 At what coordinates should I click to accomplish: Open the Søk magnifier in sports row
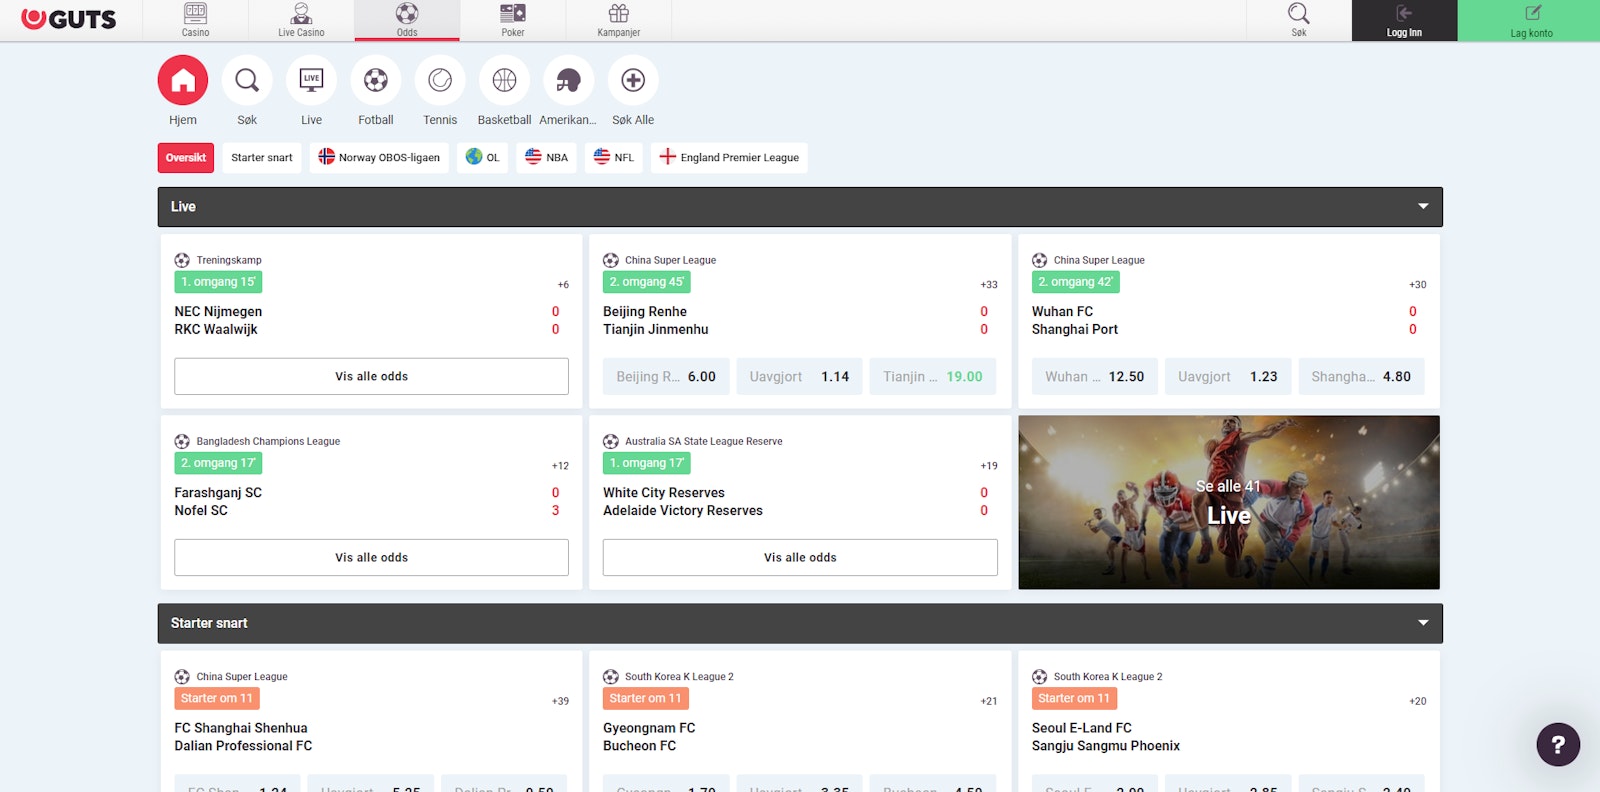pos(247,81)
